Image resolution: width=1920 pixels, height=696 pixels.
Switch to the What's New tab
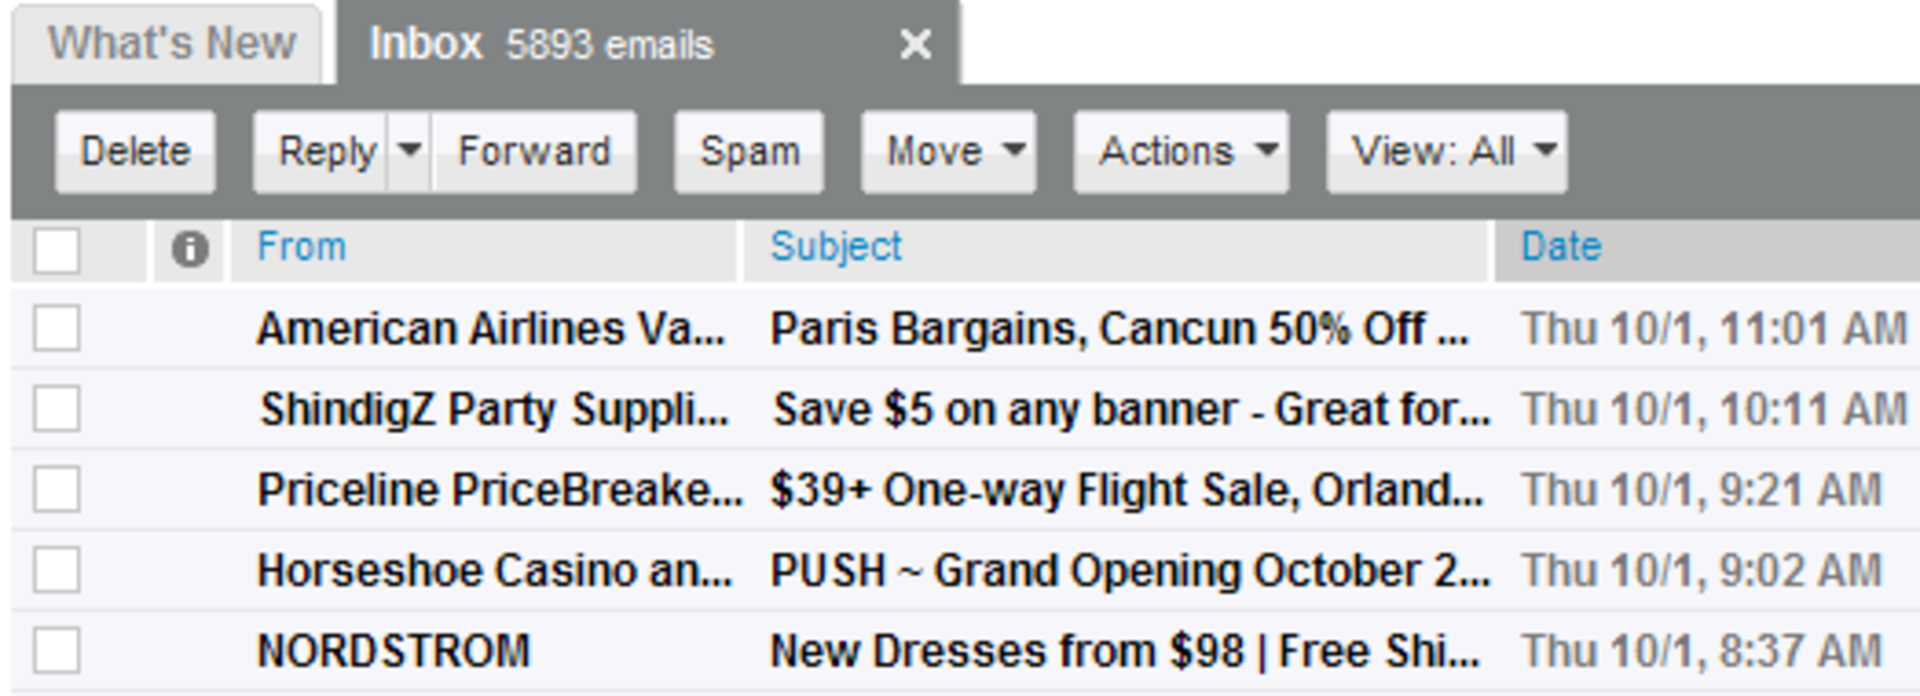[x=170, y=41]
